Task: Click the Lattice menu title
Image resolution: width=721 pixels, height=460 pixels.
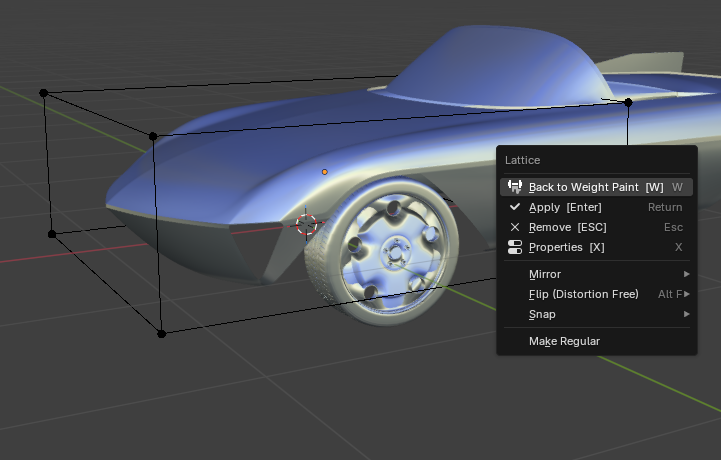Action: [x=522, y=160]
